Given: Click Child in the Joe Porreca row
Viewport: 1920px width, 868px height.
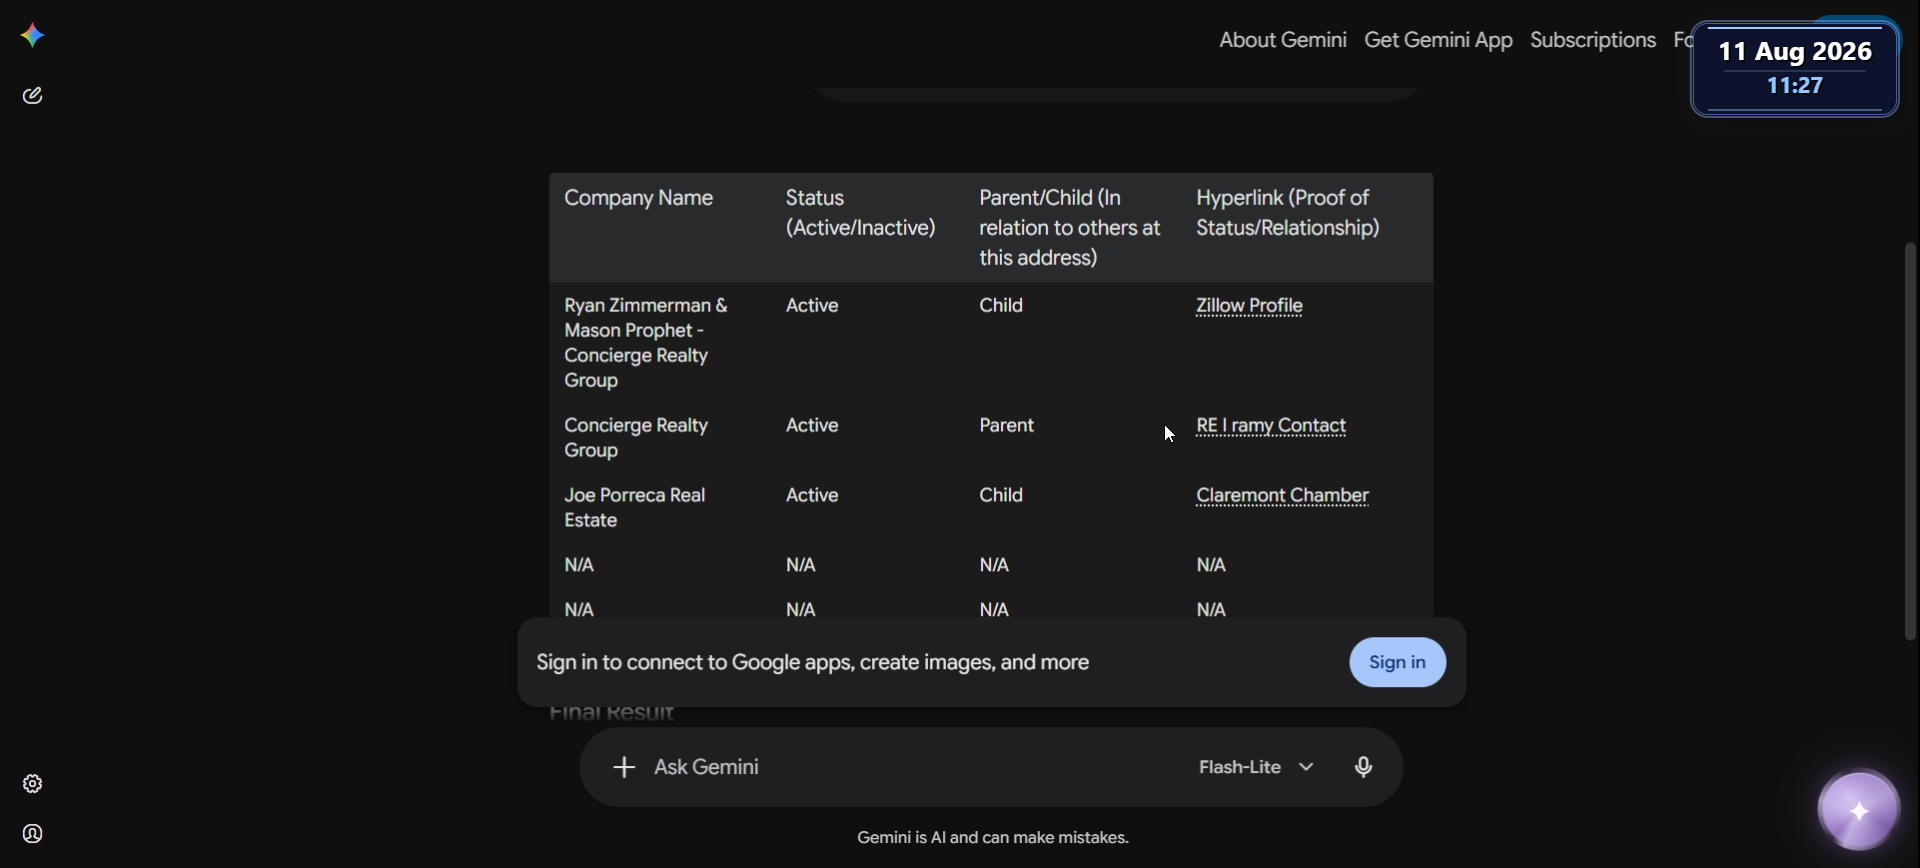Looking at the screenshot, I should pos(1001,496).
